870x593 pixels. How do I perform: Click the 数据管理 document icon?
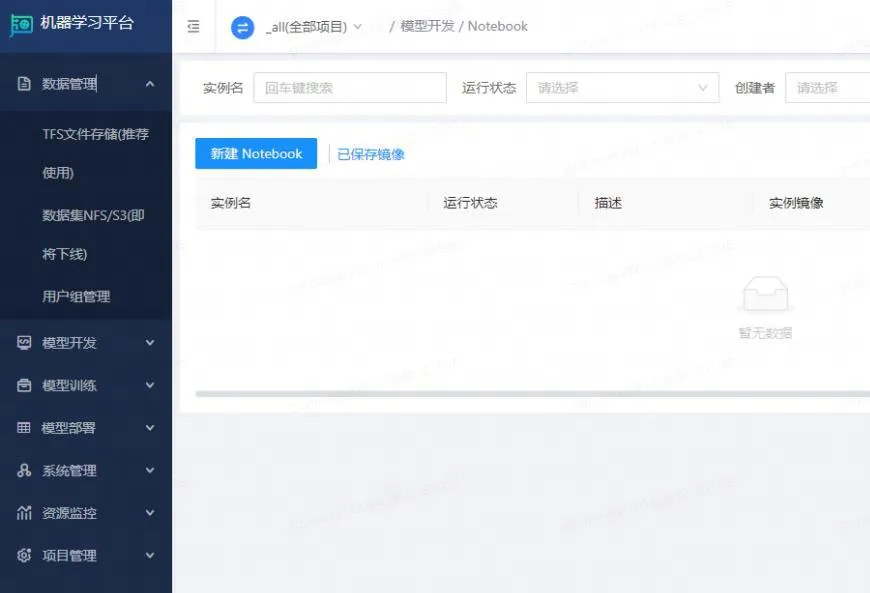[x=25, y=84]
